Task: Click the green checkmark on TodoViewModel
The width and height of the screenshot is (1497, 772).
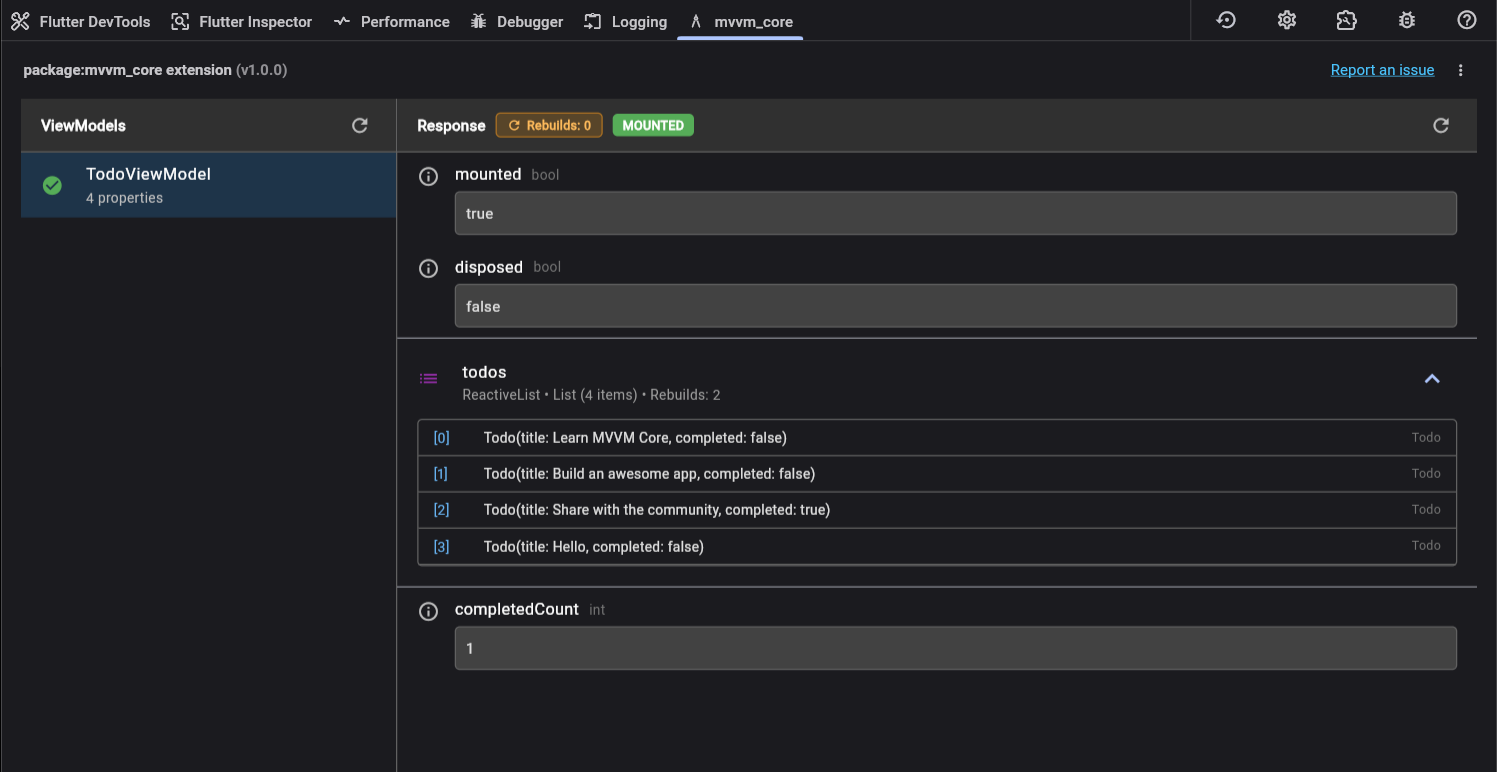Action: coord(51,185)
